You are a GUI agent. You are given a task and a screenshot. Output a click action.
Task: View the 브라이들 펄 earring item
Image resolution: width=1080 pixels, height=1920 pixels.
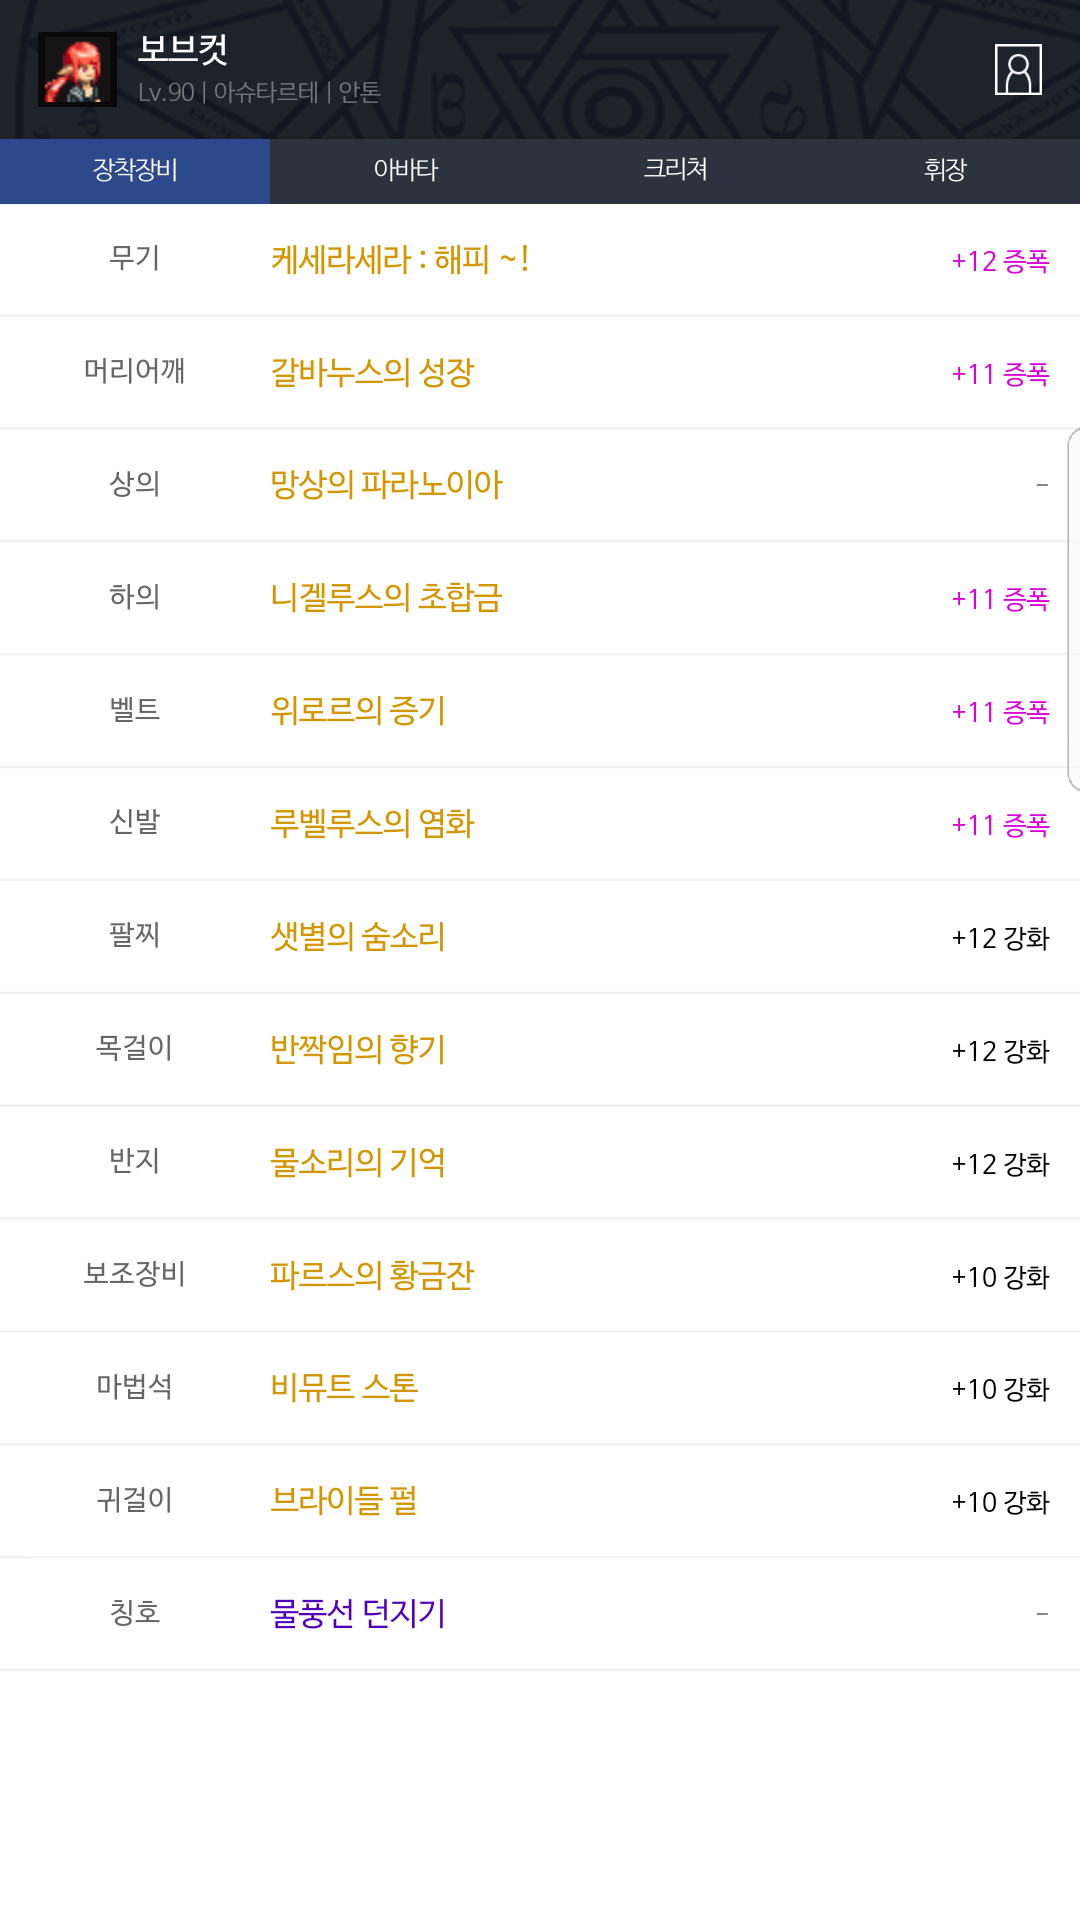(344, 1501)
